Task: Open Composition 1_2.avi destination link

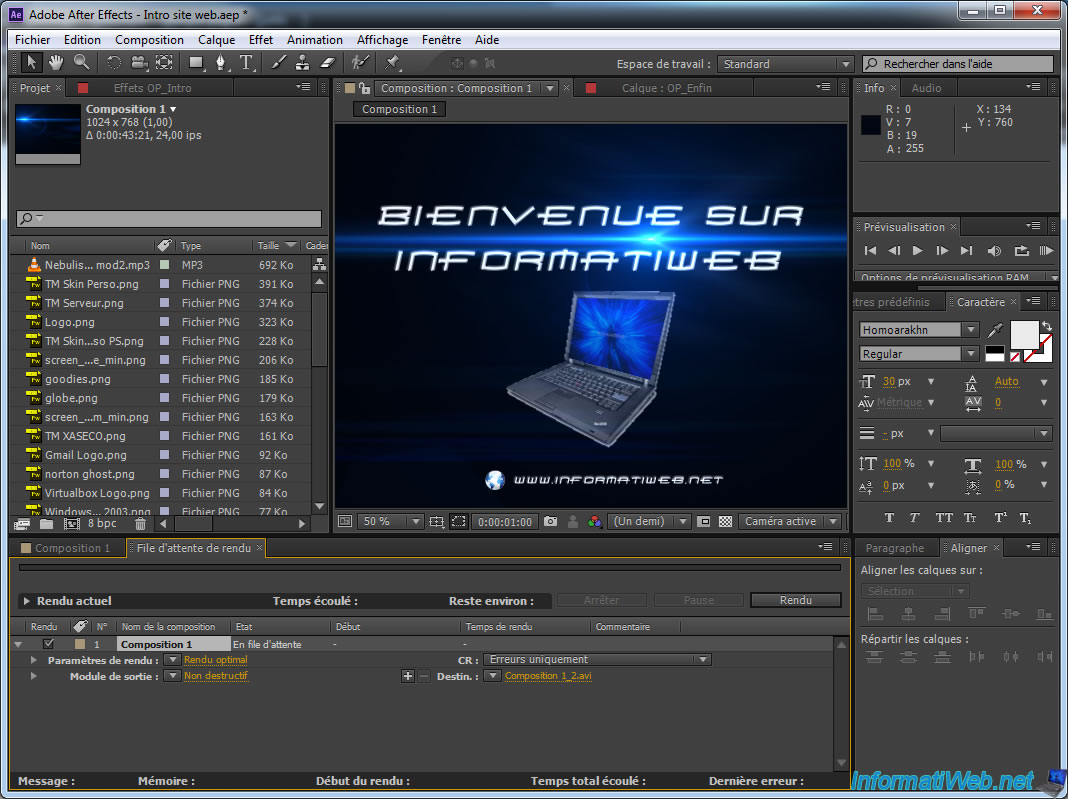Action: pos(548,676)
